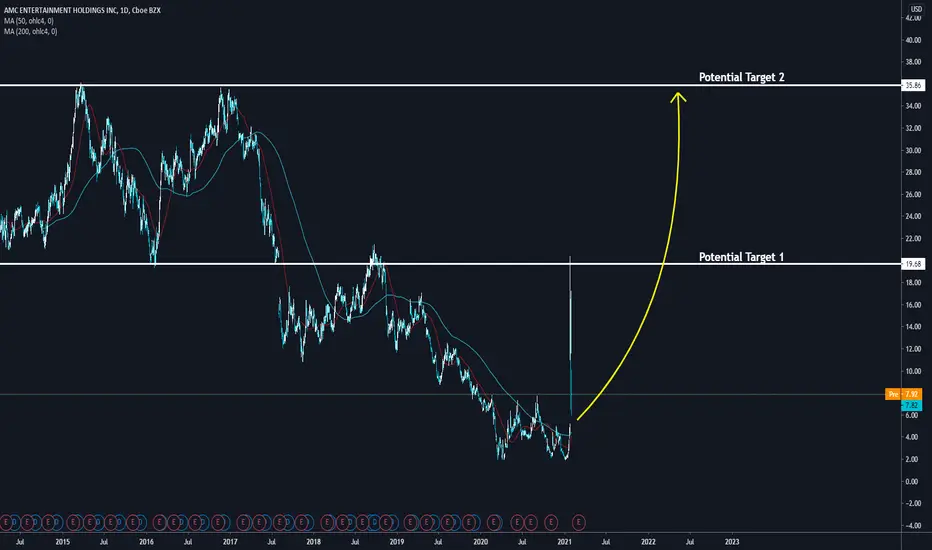Click the earnings marker just right of 2020
This screenshot has height=550, width=932.
tap(493, 523)
